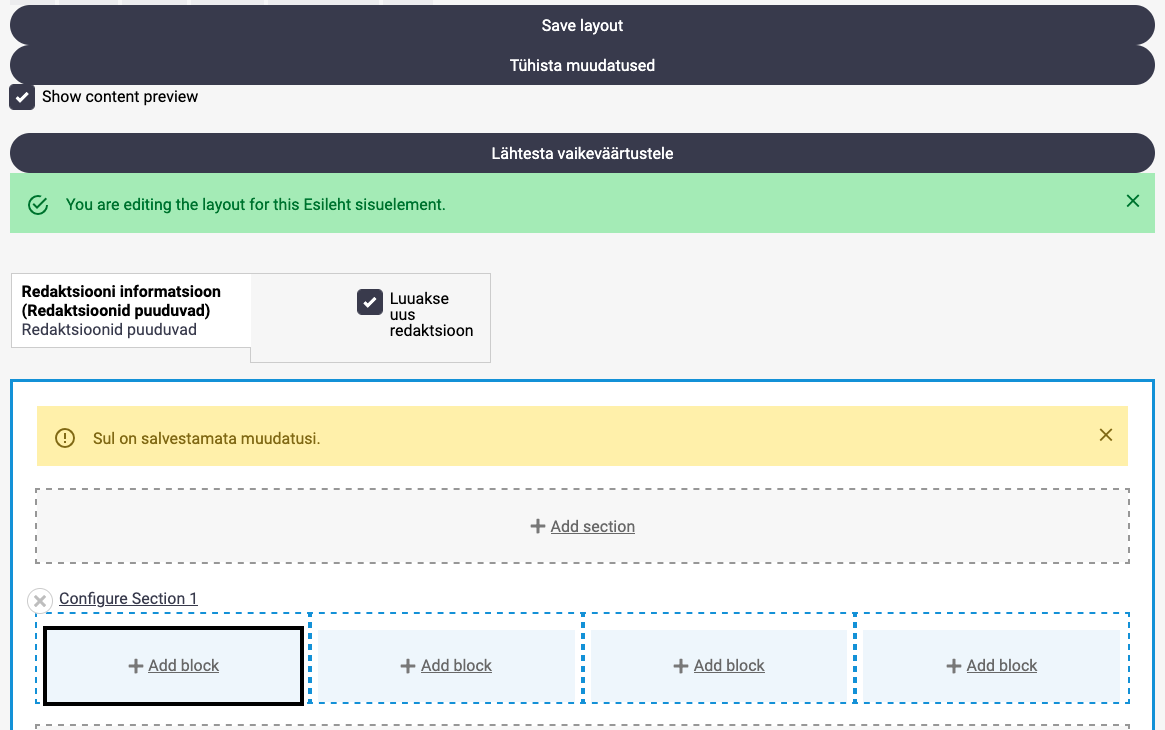Viewport: 1165px width, 730px height.
Task: Click the warning exclamation icon in yellow banner
Action: (x=65, y=438)
